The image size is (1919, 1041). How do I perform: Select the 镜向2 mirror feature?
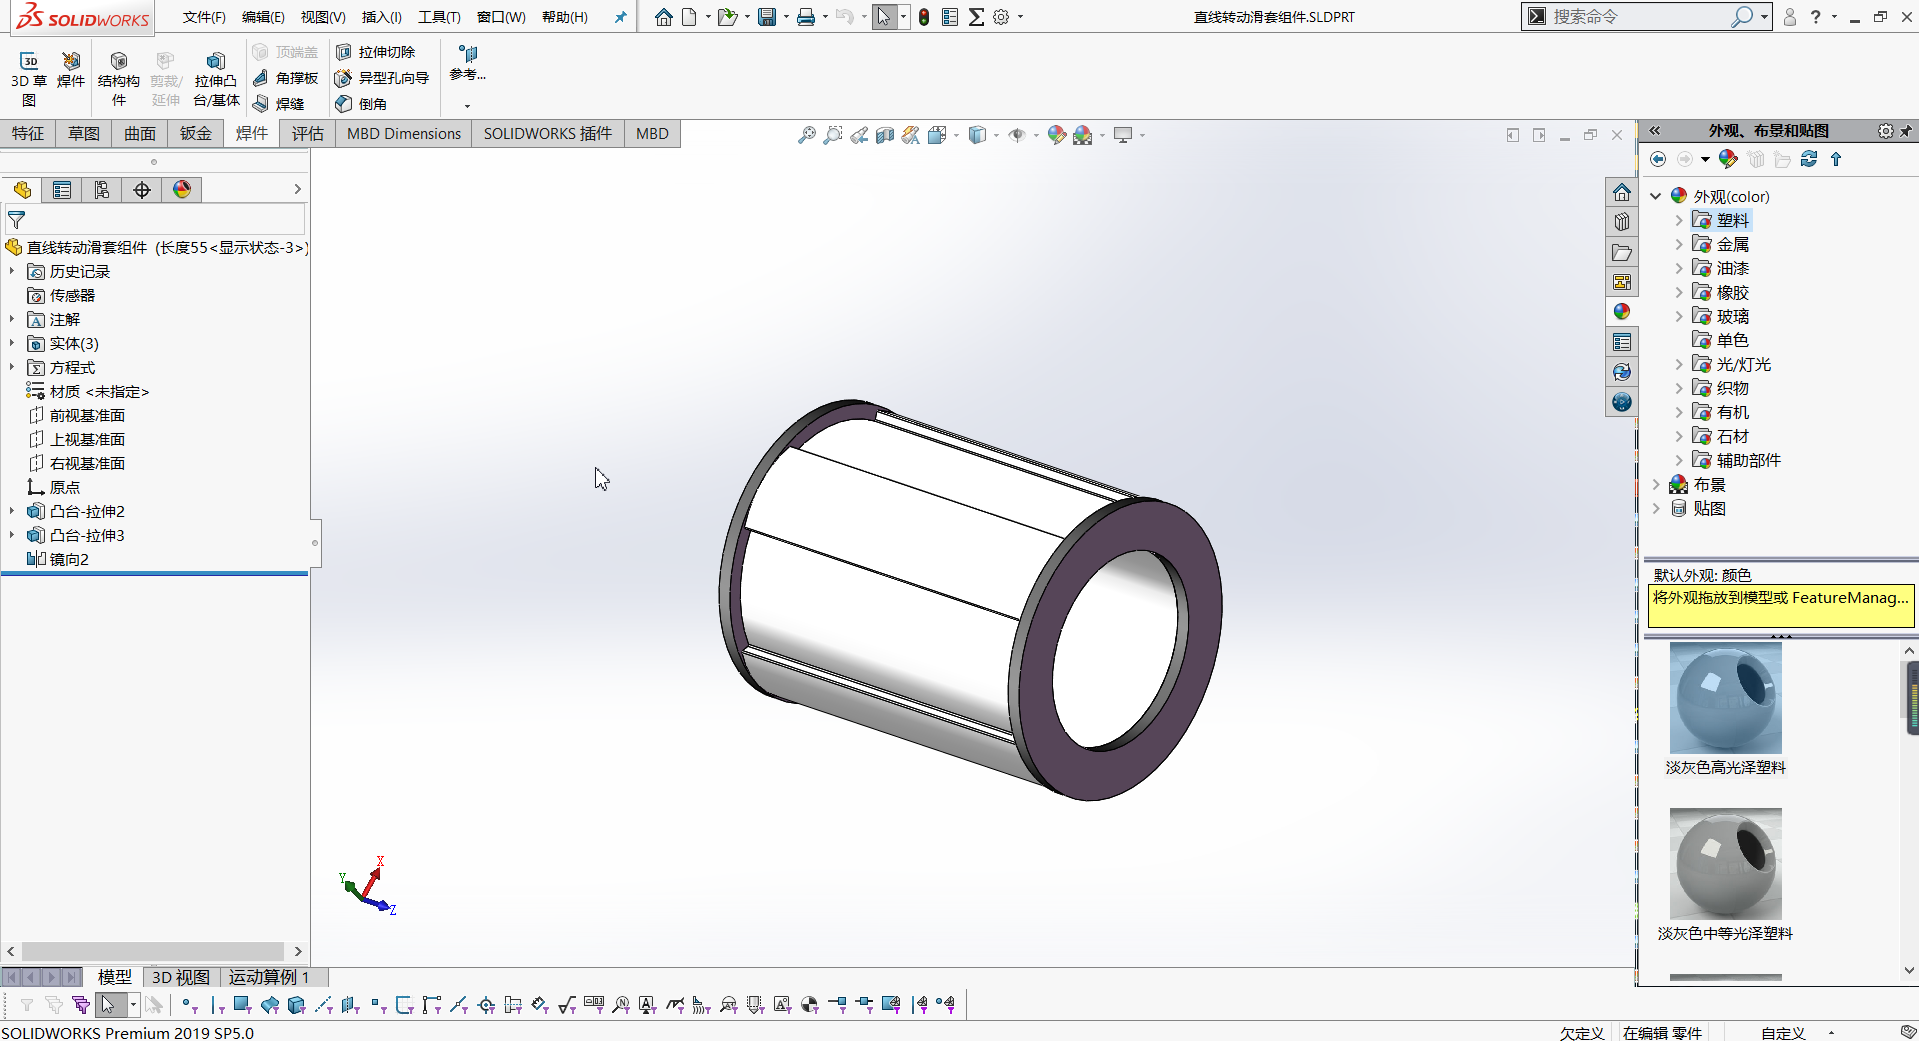pos(58,559)
